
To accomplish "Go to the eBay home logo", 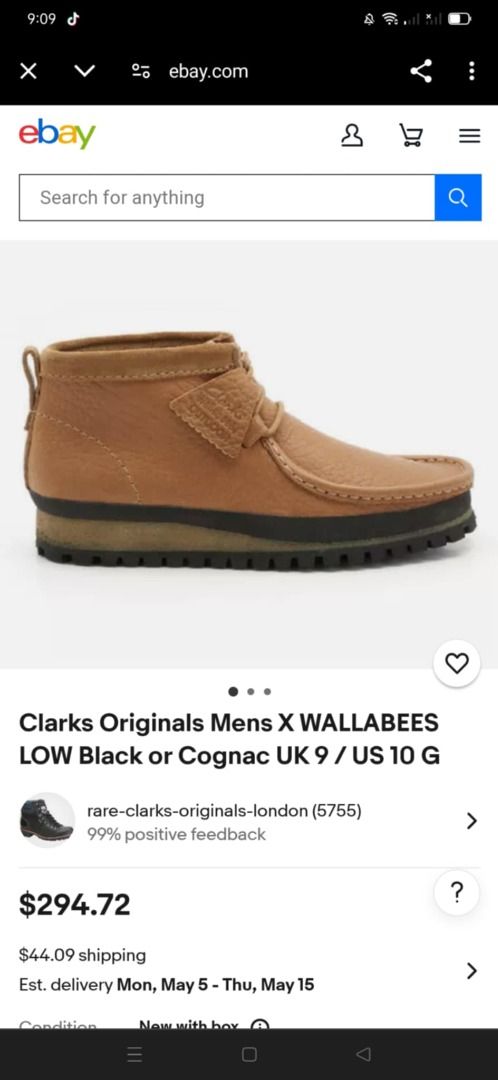I will tap(57, 134).
